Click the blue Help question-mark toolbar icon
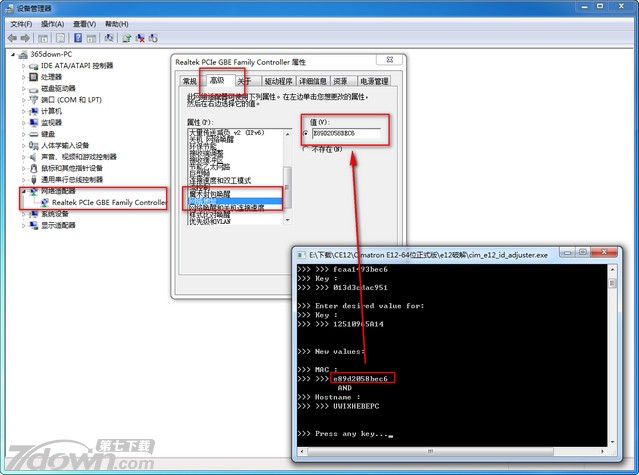 click(78, 38)
